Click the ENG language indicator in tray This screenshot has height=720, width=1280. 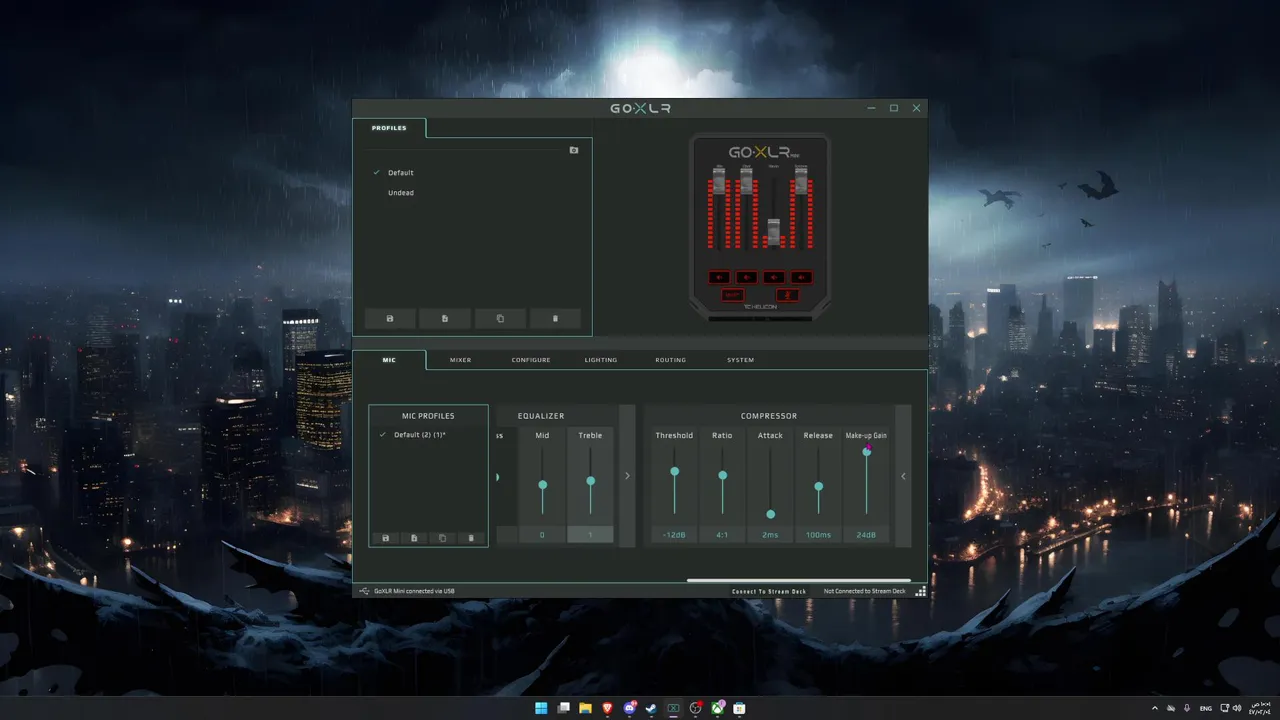(x=1206, y=708)
